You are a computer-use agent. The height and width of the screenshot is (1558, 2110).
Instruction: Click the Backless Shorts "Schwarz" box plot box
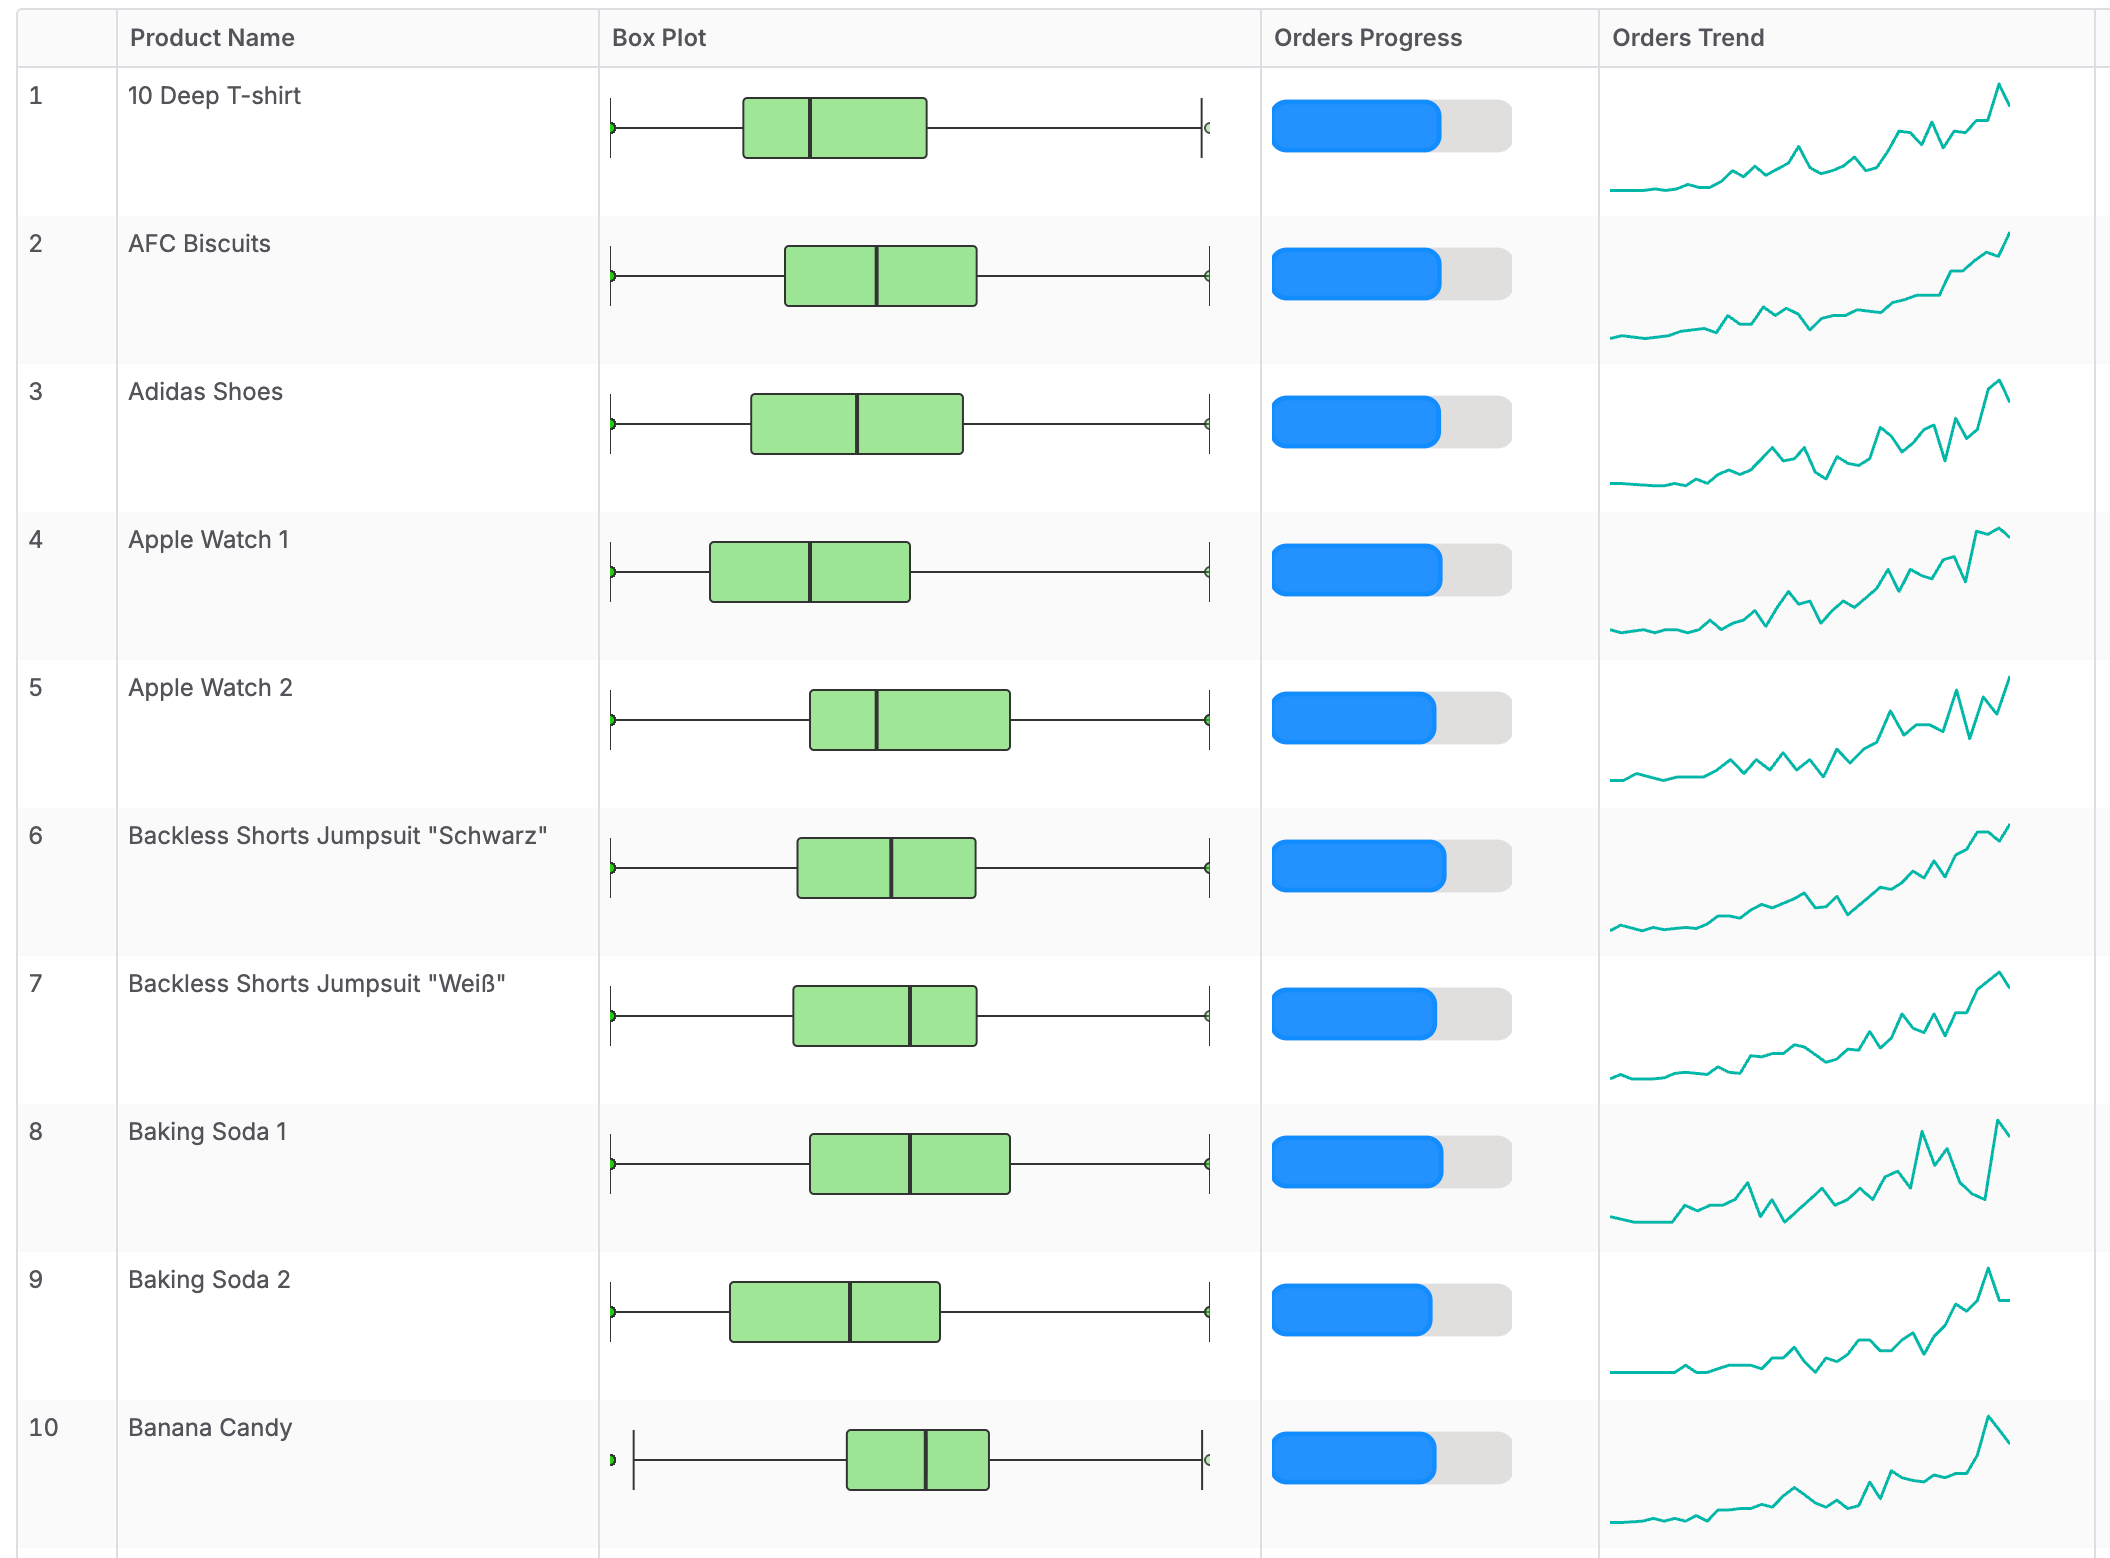(886, 868)
